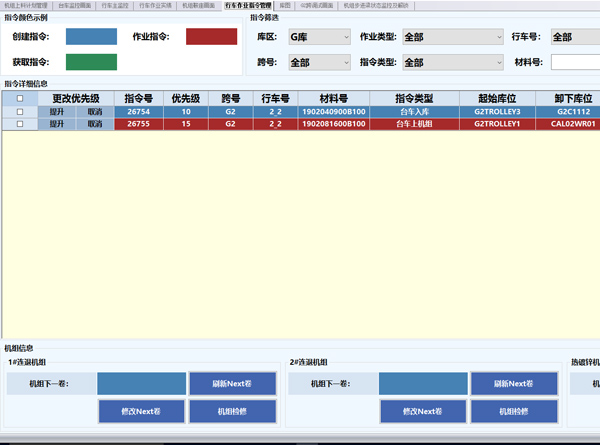
Task: Check the box for instruction row 26755
Action: click(x=20, y=125)
